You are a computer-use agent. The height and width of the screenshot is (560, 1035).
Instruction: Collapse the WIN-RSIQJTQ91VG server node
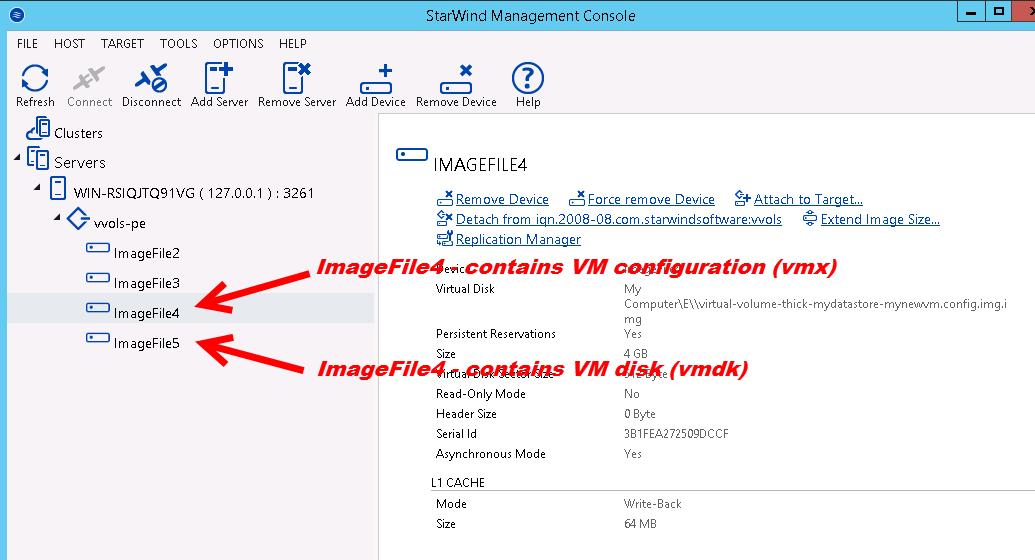point(38,188)
